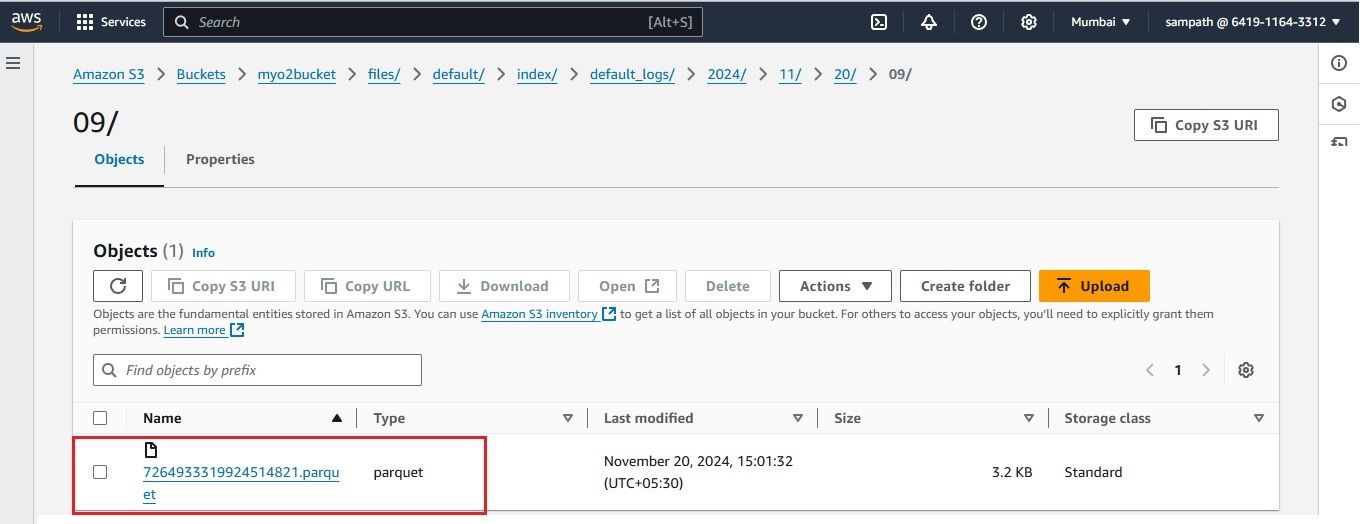This screenshot has width=1366, height=524.
Task: Click the parquet type cell
Action: pyautogui.click(x=398, y=472)
